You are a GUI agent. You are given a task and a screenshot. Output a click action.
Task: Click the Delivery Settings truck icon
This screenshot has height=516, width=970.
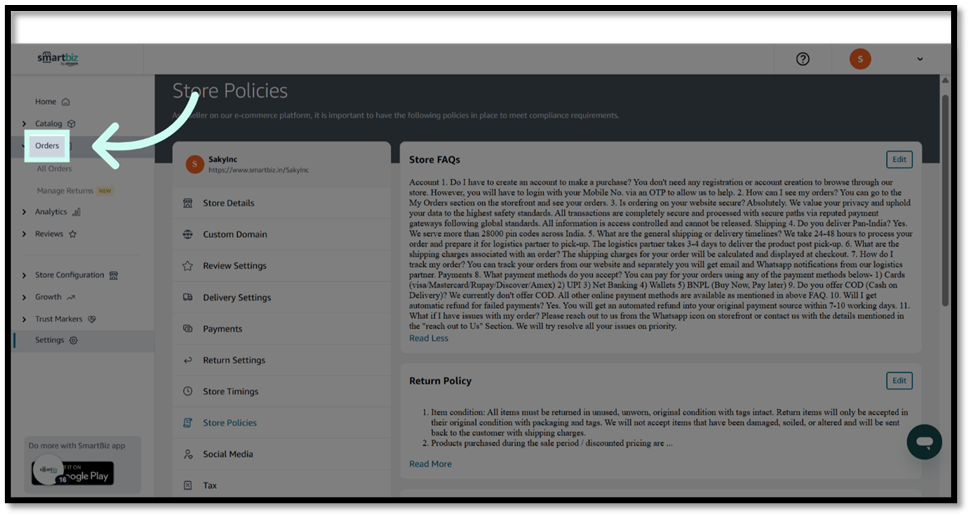[188, 297]
